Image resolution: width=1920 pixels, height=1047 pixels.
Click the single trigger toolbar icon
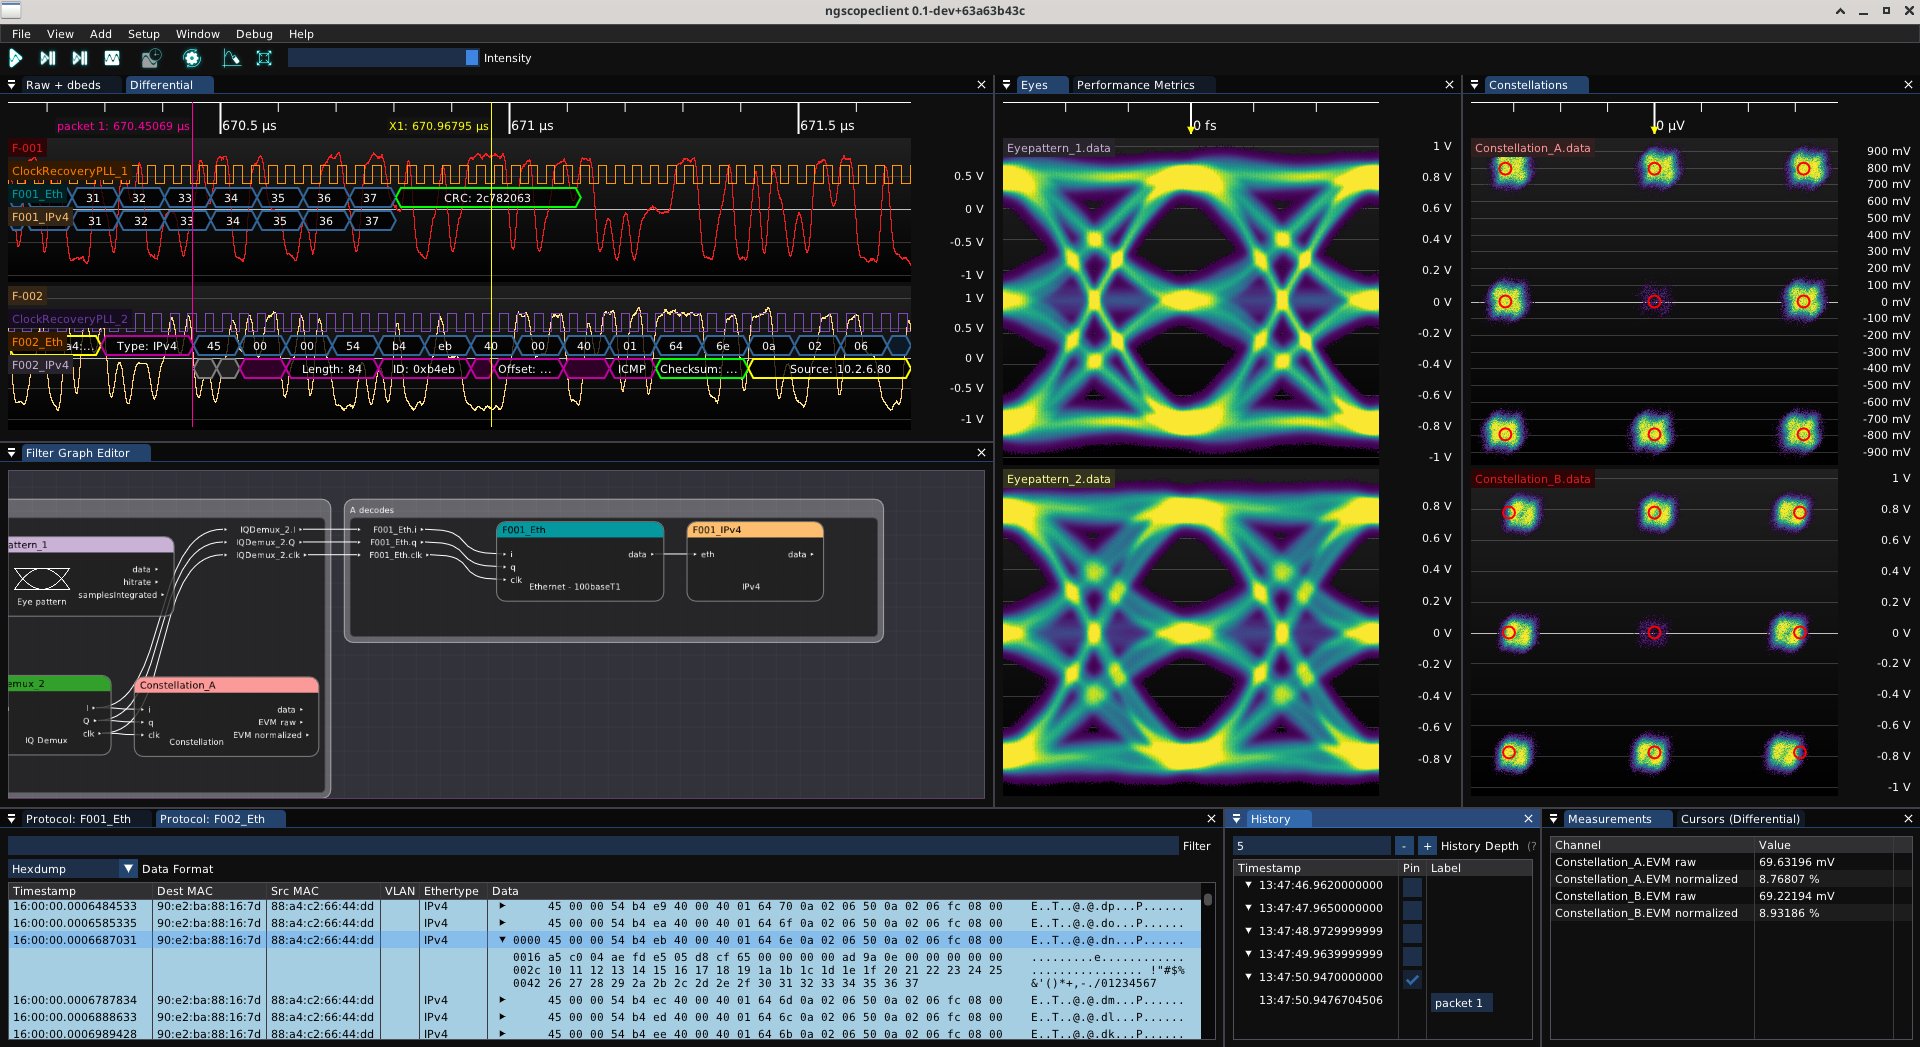pyautogui.click(x=47, y=58)
